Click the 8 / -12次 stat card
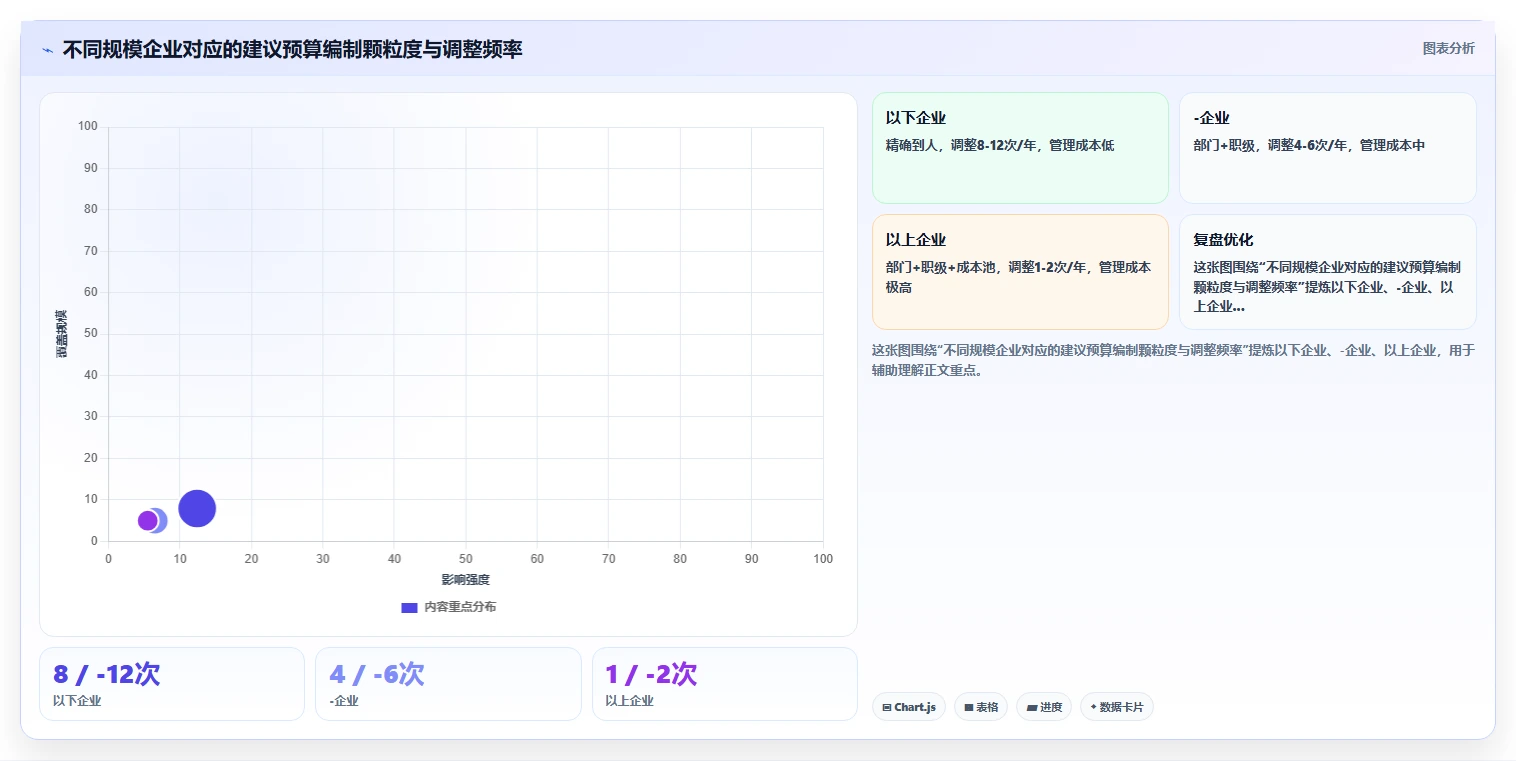The height and width of the screenshot is (761, 1516). [172, 684]
